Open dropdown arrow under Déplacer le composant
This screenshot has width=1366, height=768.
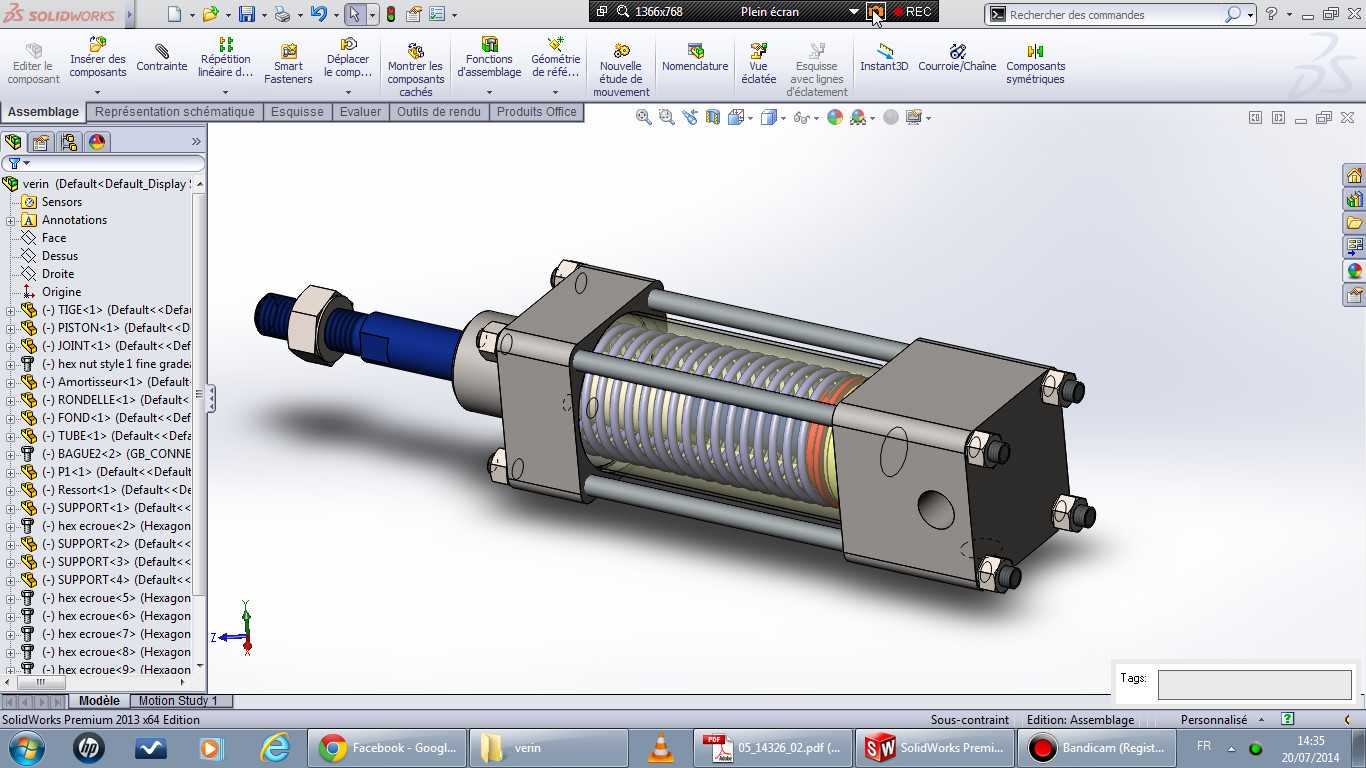point(348,92)
